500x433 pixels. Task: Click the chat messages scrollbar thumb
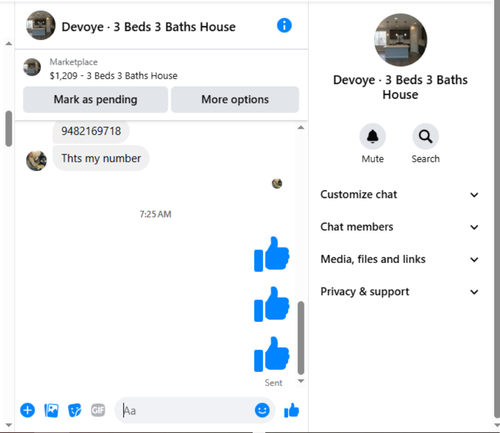coord(301,338)
